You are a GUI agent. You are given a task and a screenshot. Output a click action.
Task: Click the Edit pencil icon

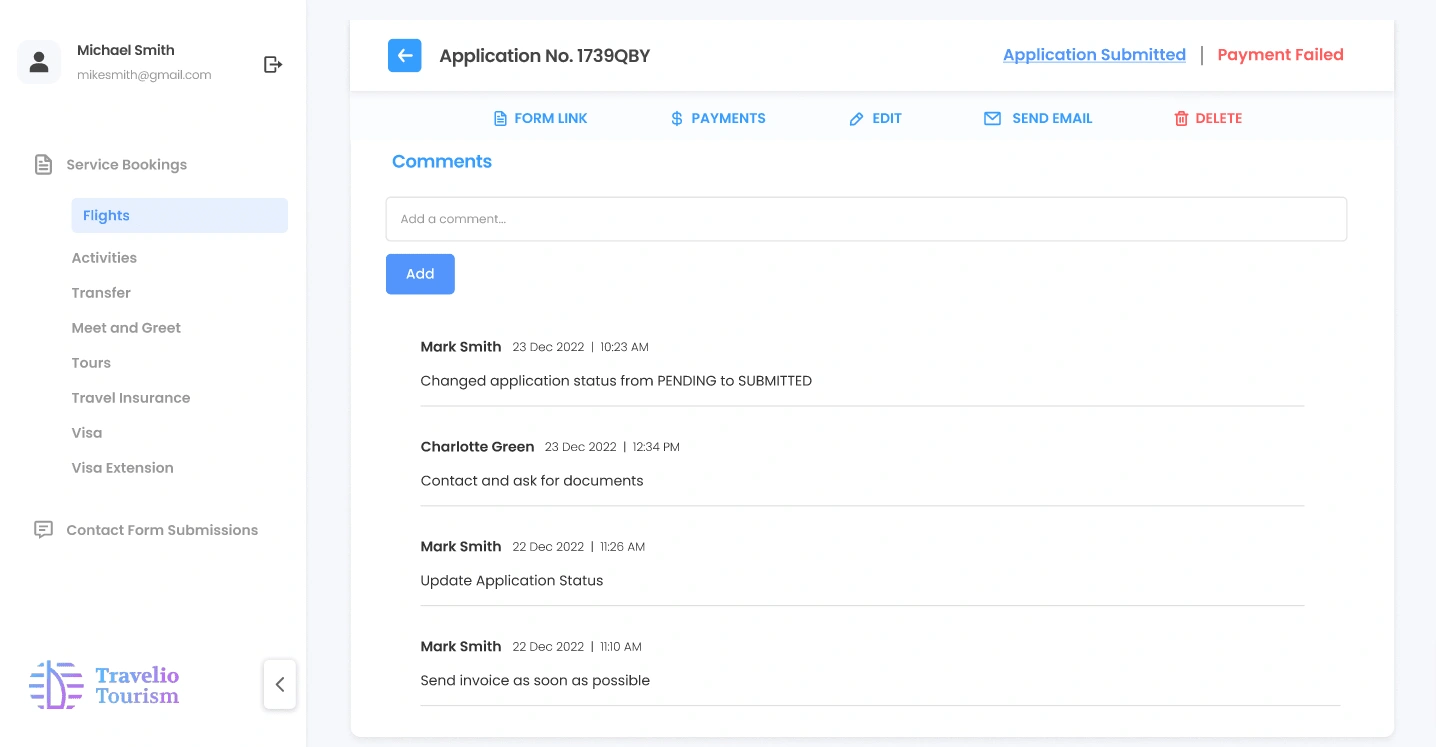point(856,119)
